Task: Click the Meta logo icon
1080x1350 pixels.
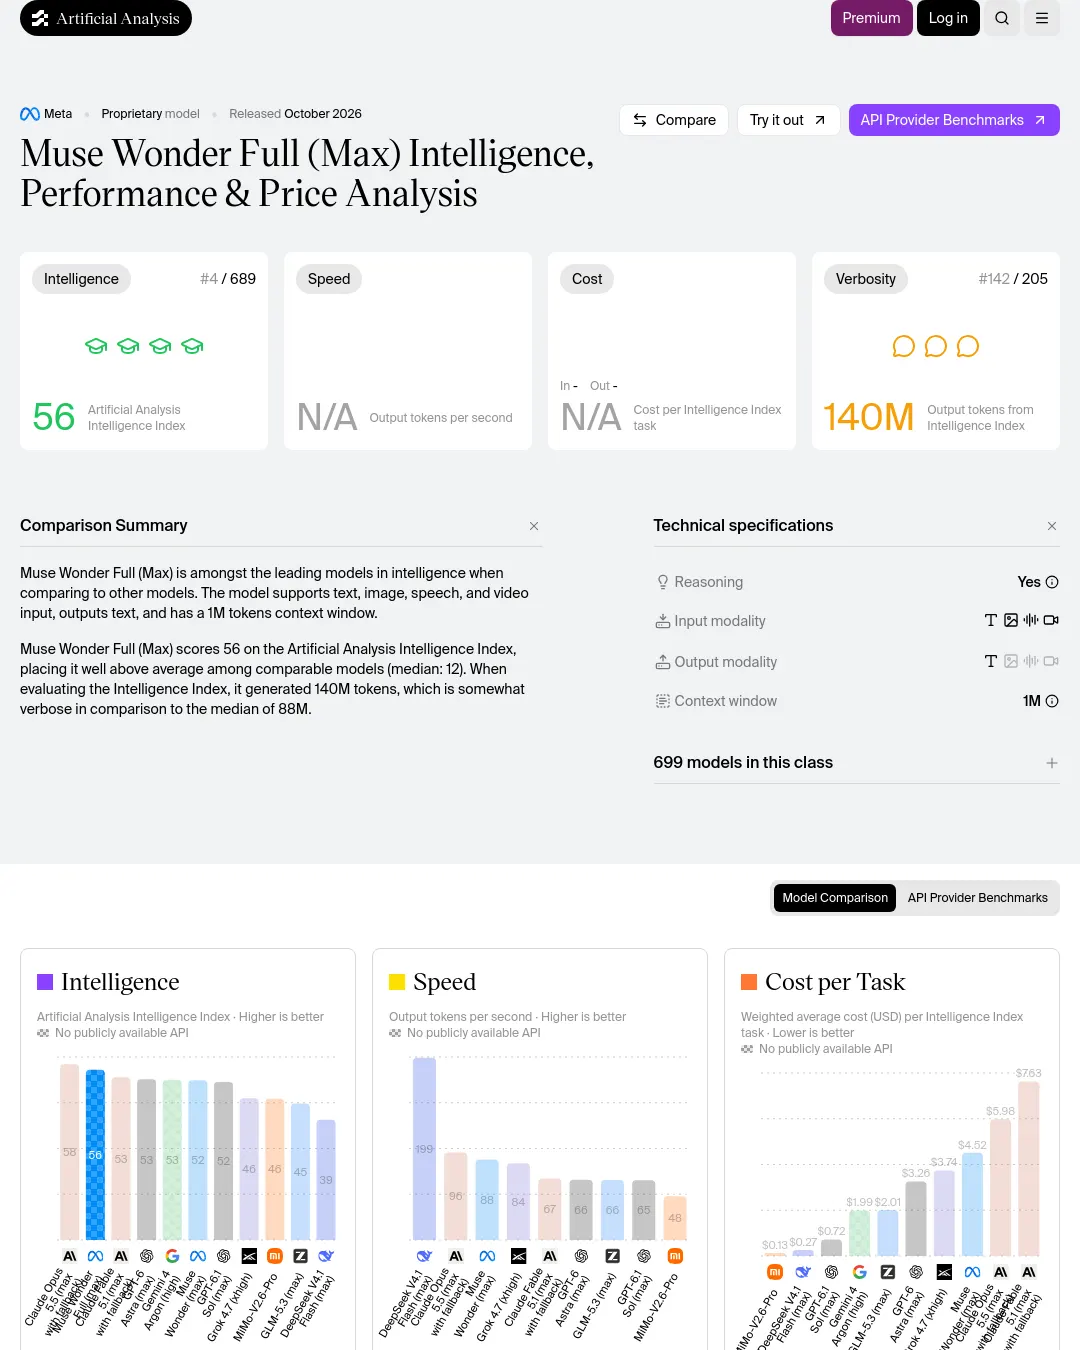Action: click(x=30, y=114)
